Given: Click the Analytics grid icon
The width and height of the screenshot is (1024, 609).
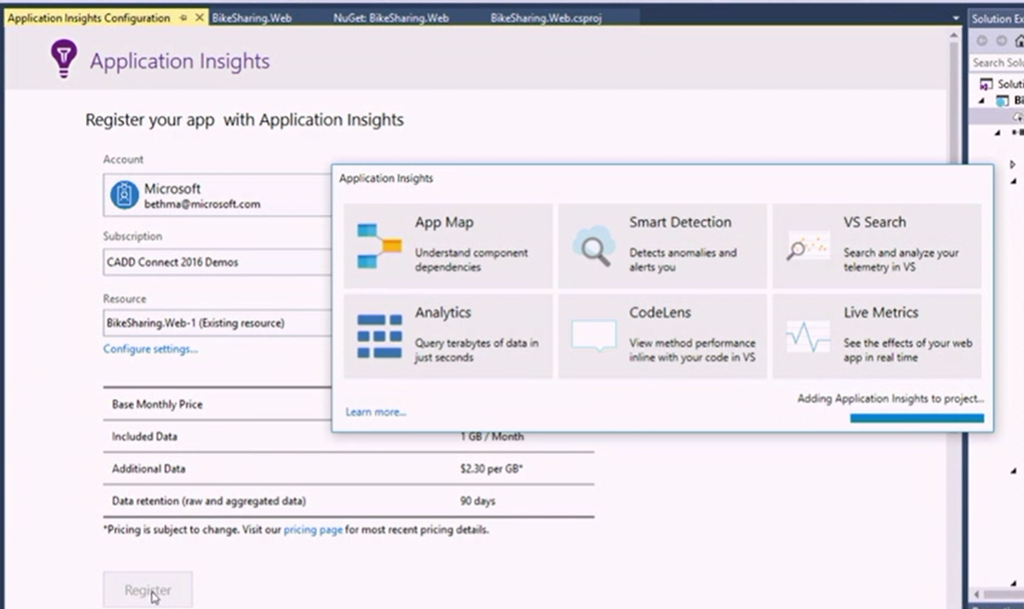Looking at the screenshot, I should [378, 336].
